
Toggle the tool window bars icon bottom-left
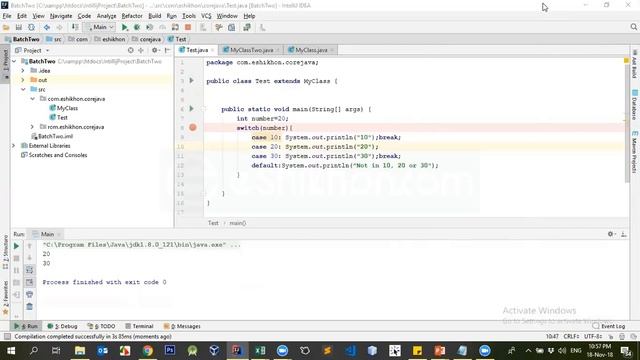coord(7,336)
